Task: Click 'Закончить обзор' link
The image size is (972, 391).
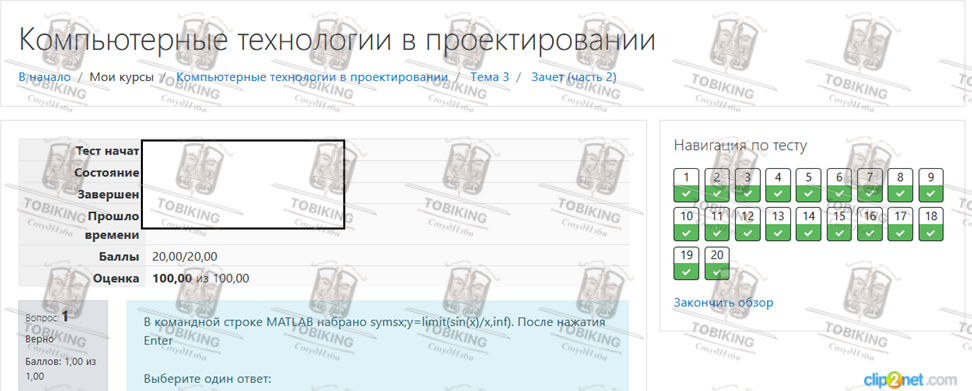Action: click(723, 303)
